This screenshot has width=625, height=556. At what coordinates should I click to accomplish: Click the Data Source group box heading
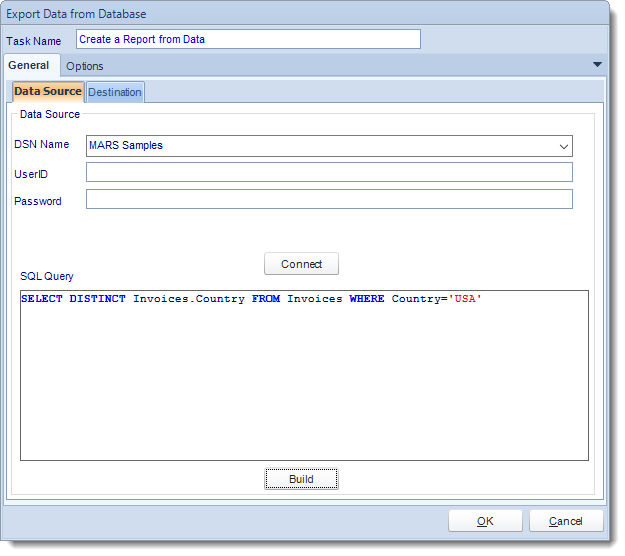[x=50, y=114]
